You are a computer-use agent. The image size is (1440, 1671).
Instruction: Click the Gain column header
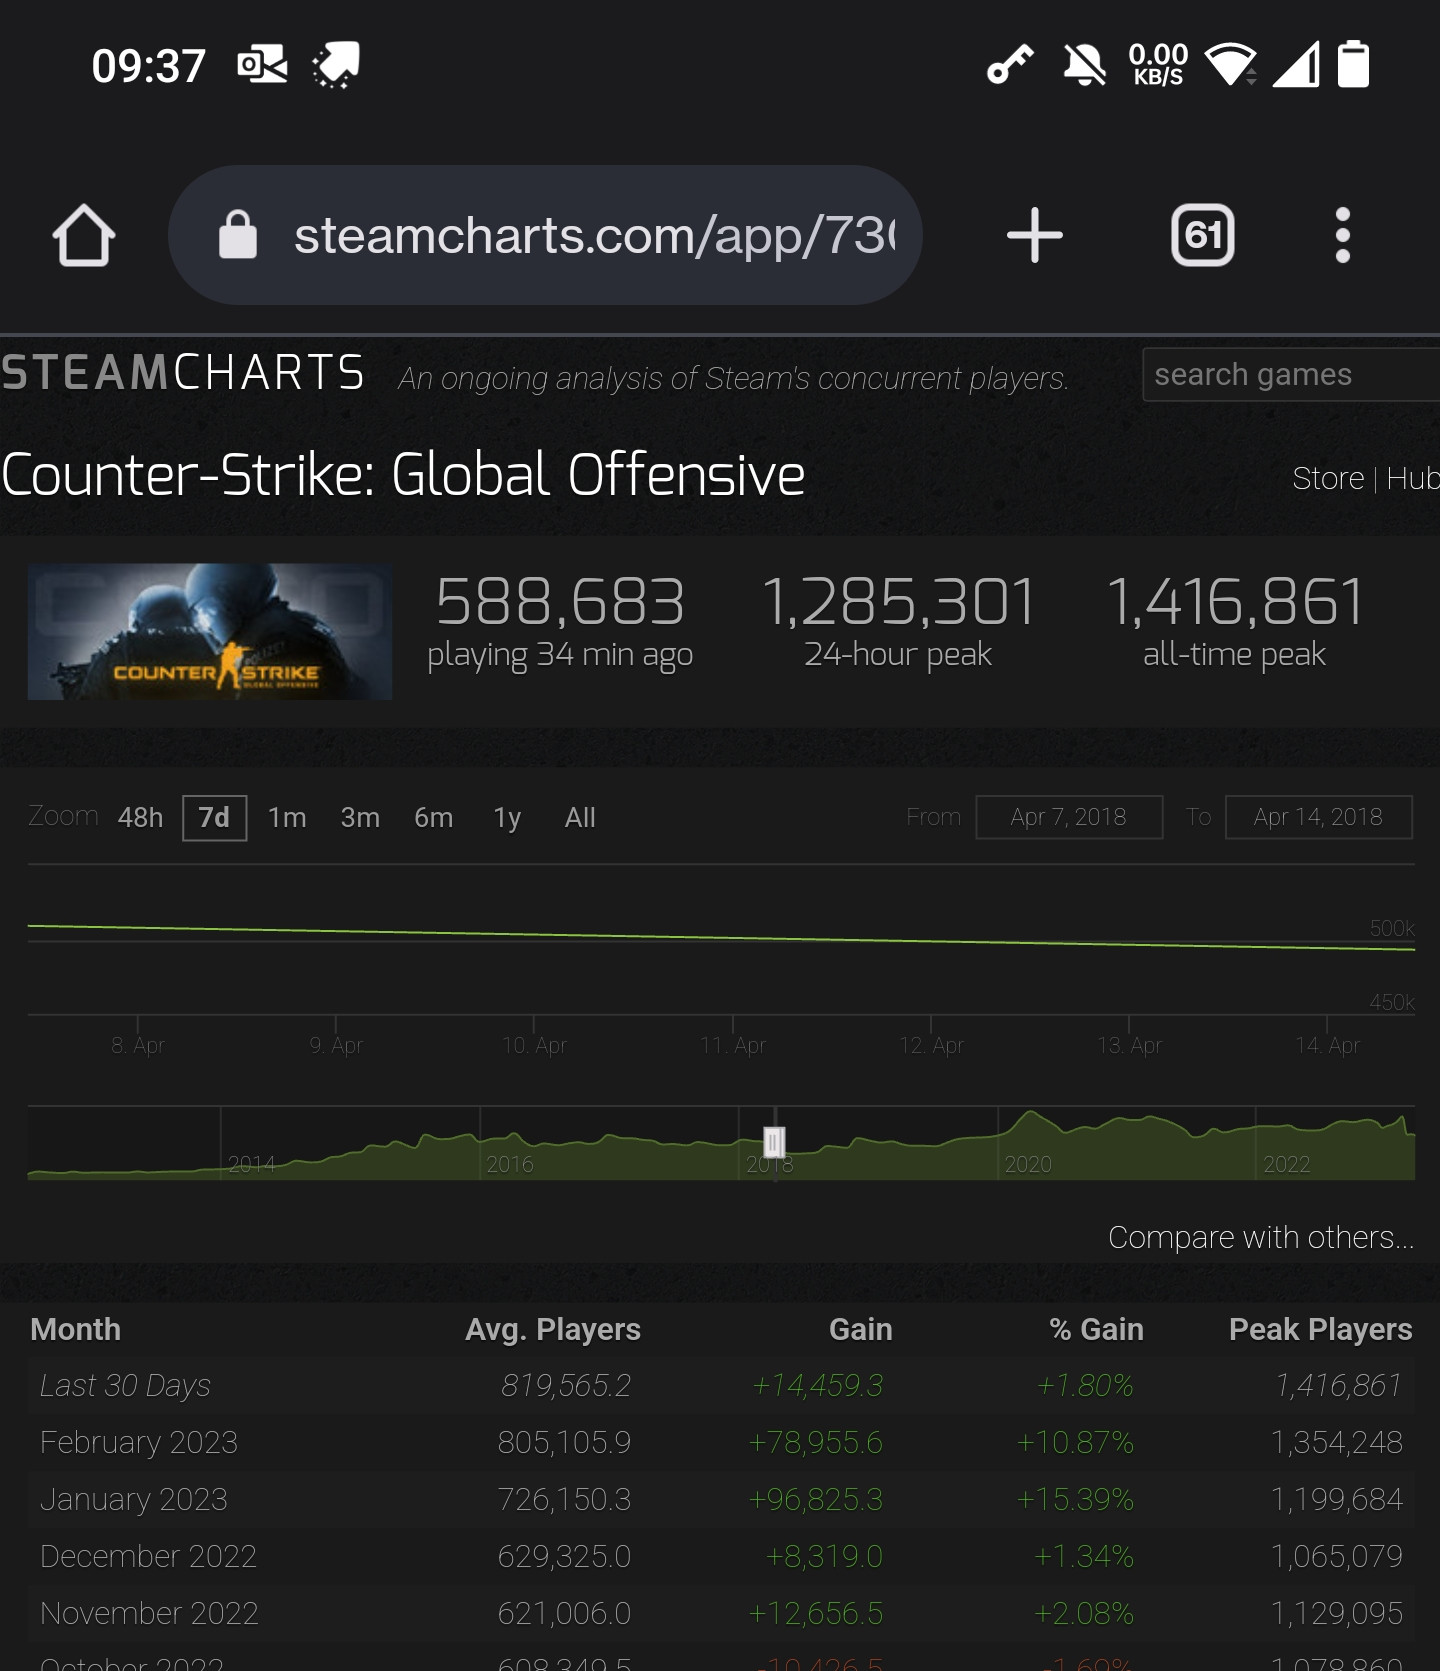pos(860,1329)
